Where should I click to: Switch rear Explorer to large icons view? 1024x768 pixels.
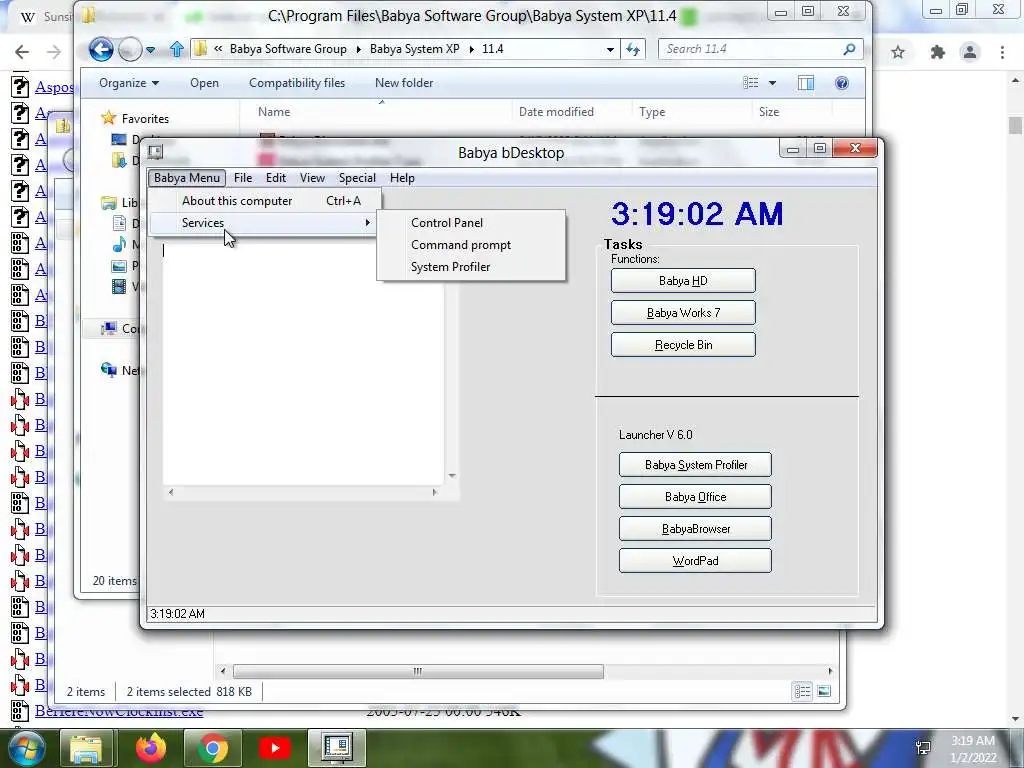pos(824,692)
